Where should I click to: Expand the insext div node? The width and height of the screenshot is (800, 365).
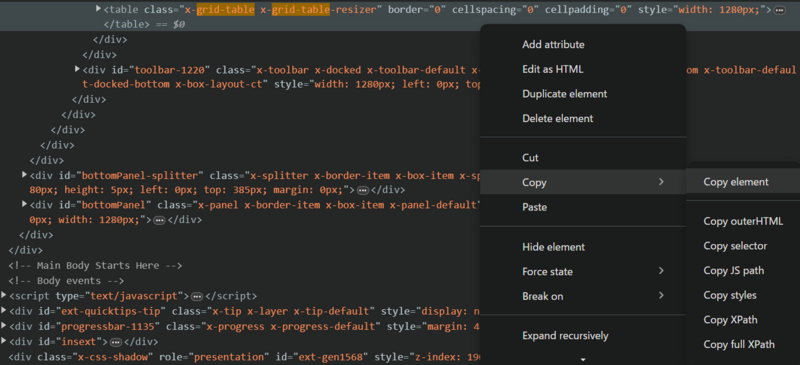click(x=4, y=340)
